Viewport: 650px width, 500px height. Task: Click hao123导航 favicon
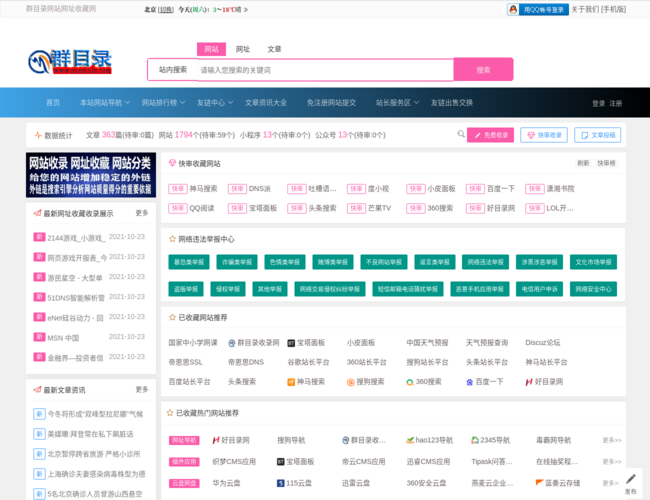click(x=410, y=440)
